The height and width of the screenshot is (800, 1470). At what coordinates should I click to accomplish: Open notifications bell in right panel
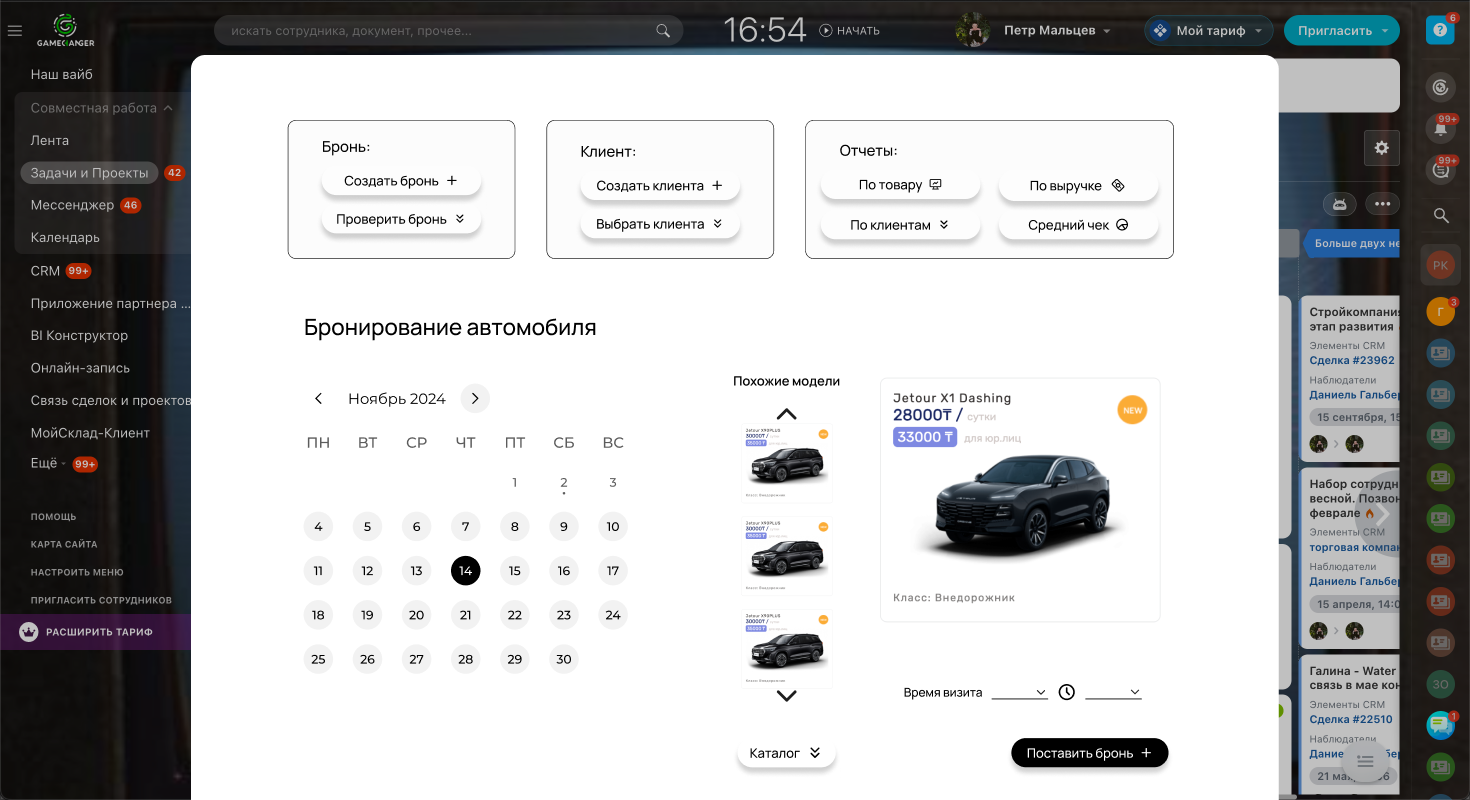tap(1440, 130)
